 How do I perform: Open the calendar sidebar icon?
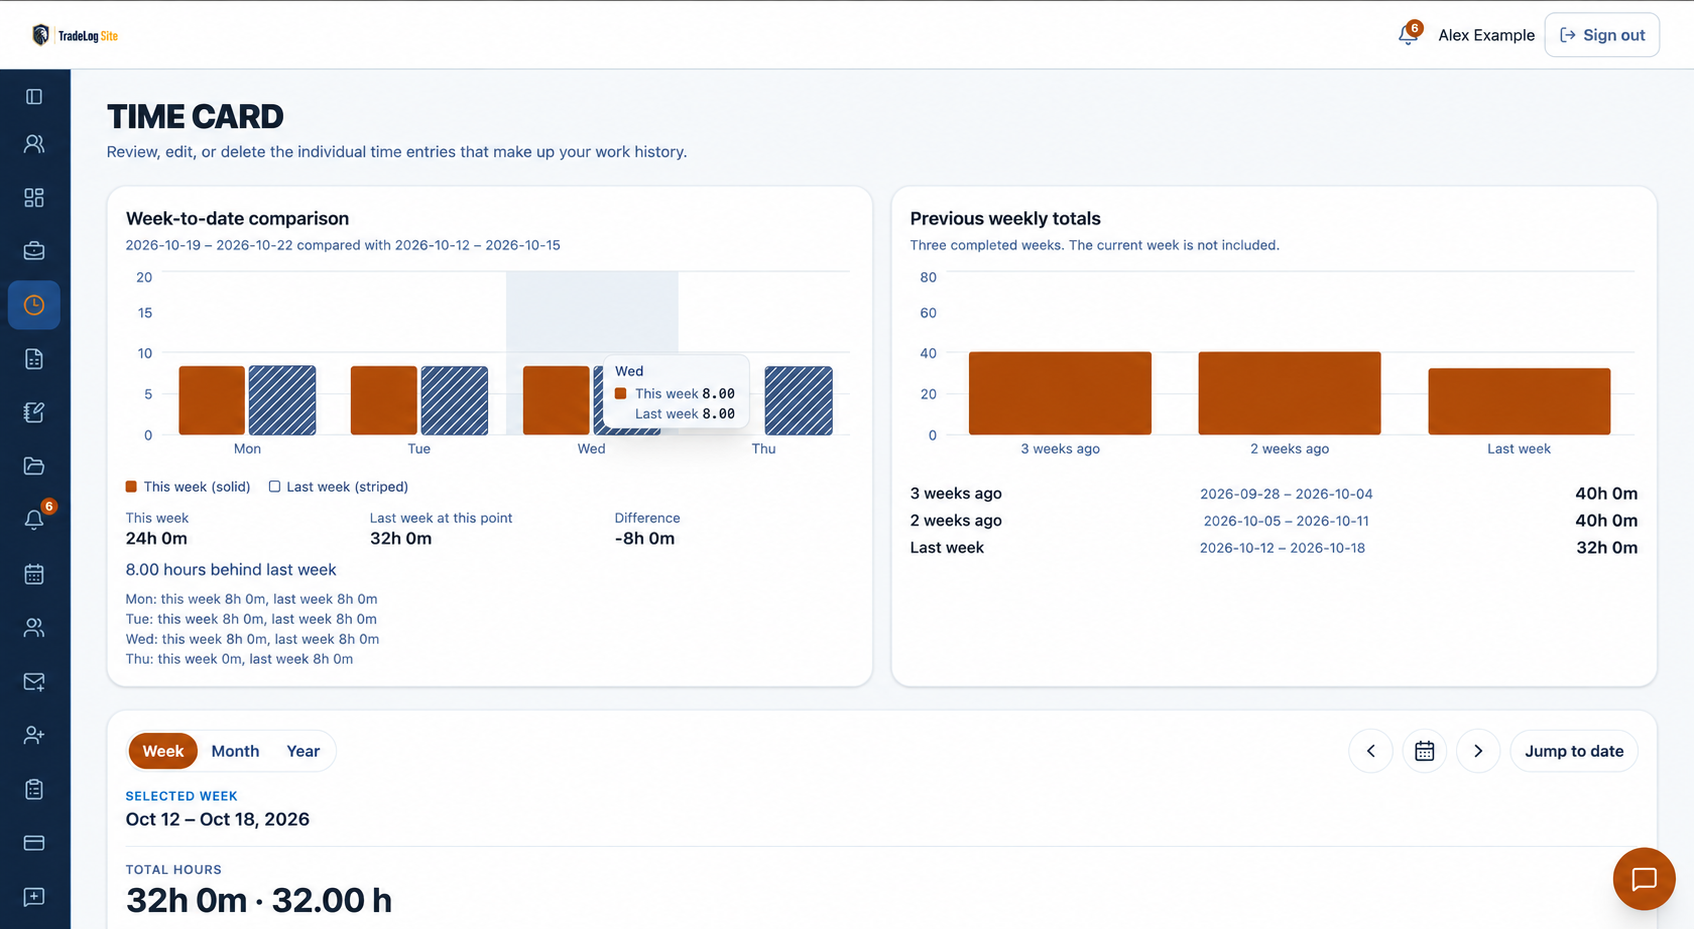[34, 574]
